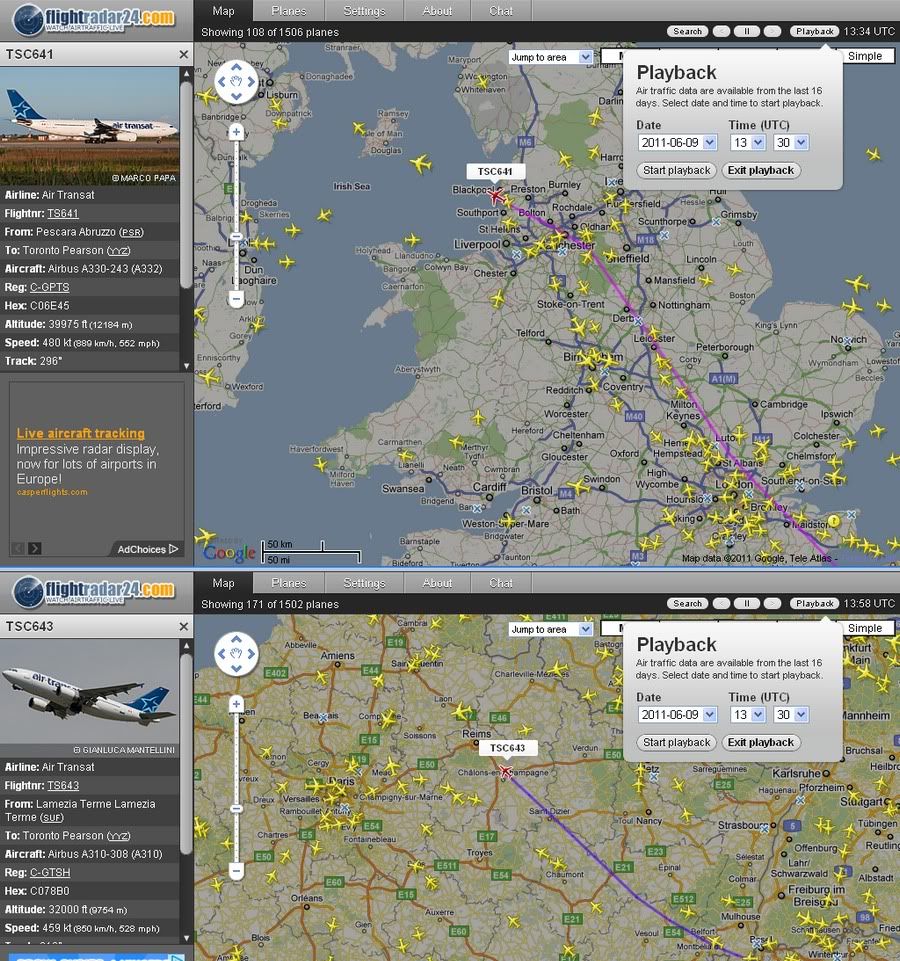The width and height of the screenshot is (900, 961).
Task: Click the AdChoices icon in the ad box
Action: pyautogui.click(x=174, y=549)
